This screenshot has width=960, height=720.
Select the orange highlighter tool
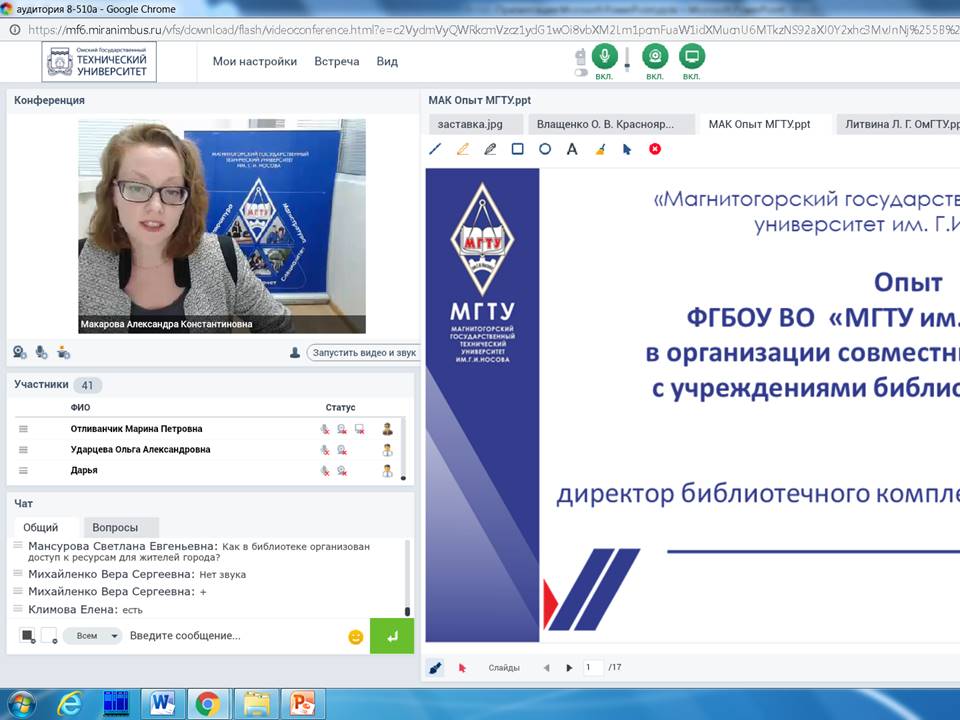tap(462, 149)
